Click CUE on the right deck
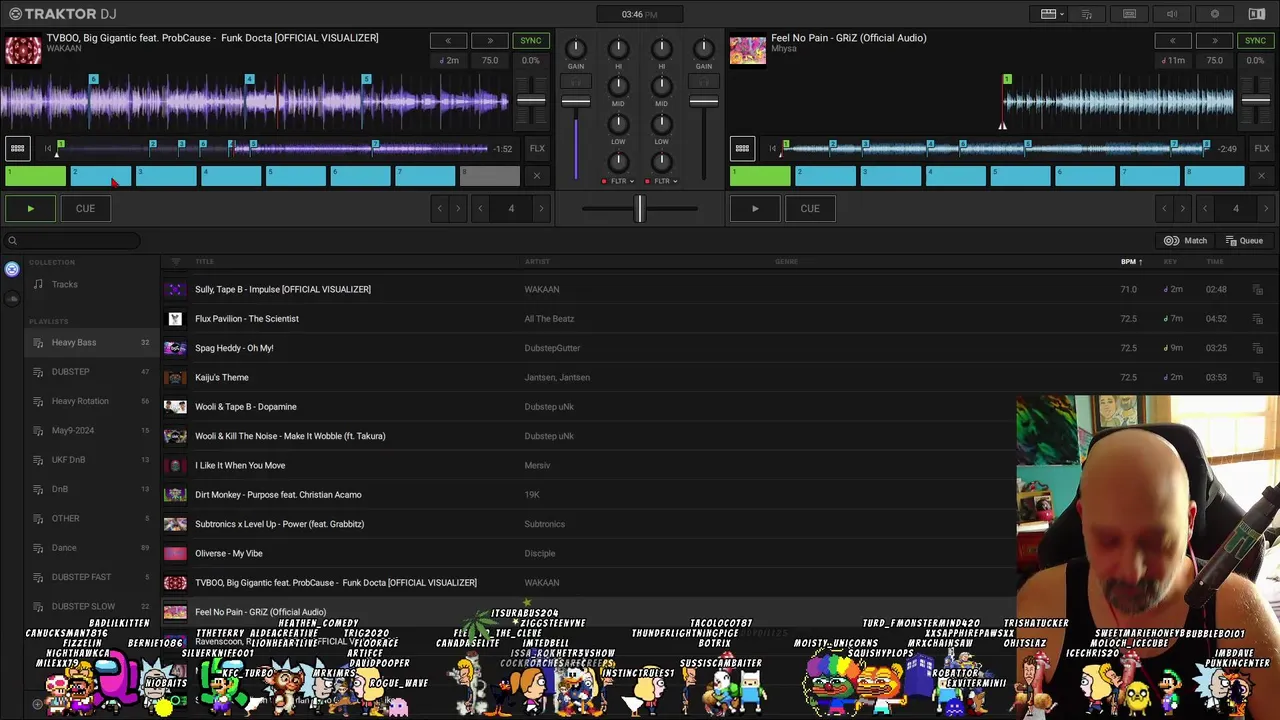 pyautogui.click(x=810, y=208)
